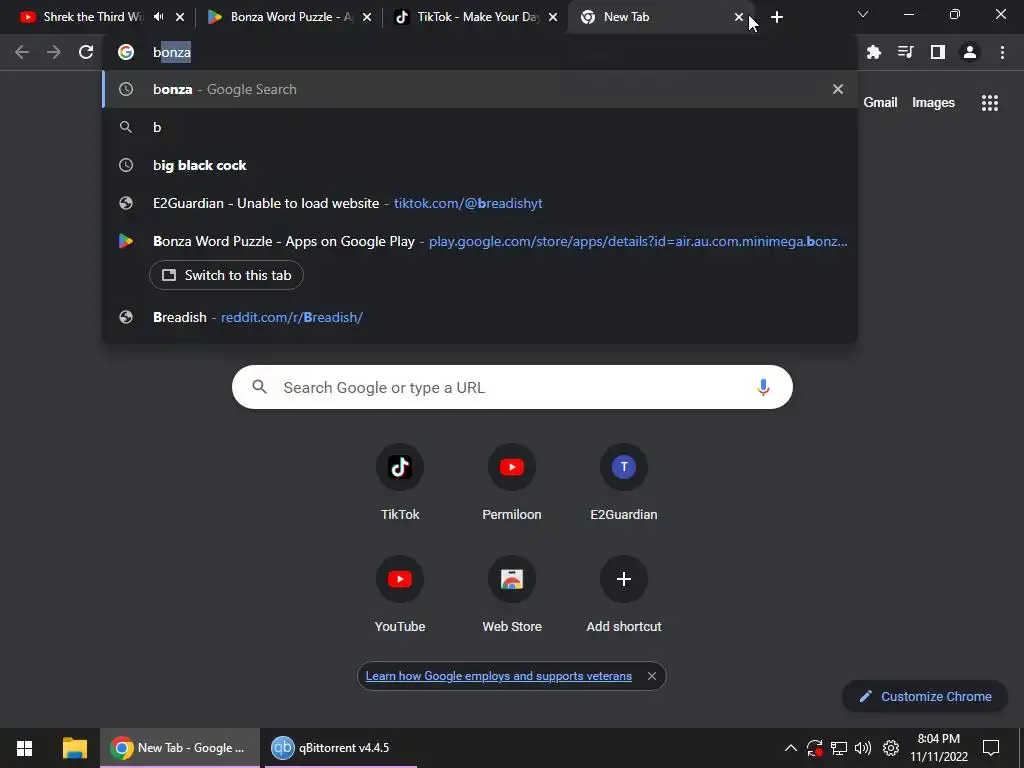The width and height of the screenshot is (1024, 768).
Task: Click the Google veterans support link
Action: pyautogui.click(x=498, y=676)
